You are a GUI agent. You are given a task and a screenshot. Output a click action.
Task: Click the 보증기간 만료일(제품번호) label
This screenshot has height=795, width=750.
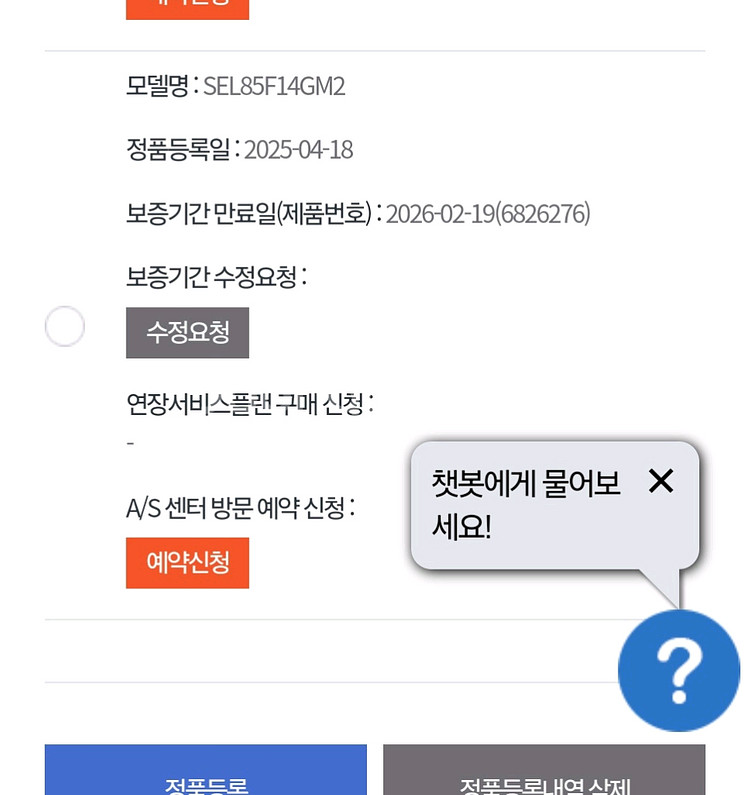pyautogui.click(x=249, y=213)
